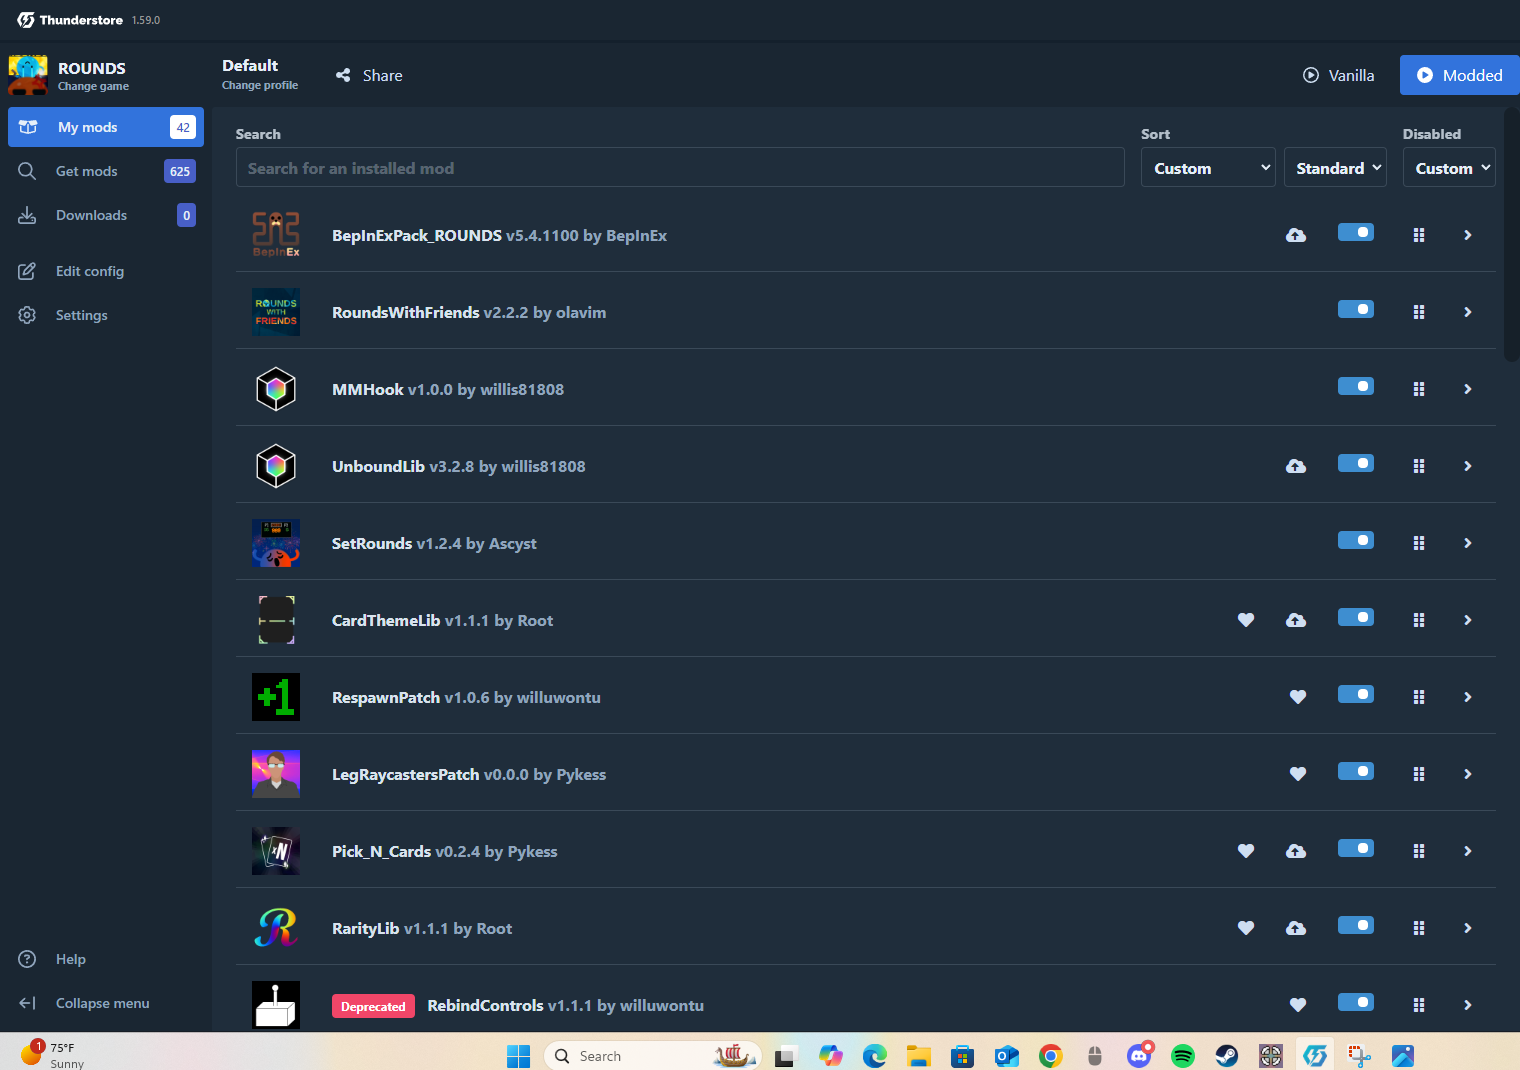Click the donate heart icon for Pick_N_Cards
Image resolution: width=1520 pixels, height=1070 pixels.
1246,851
